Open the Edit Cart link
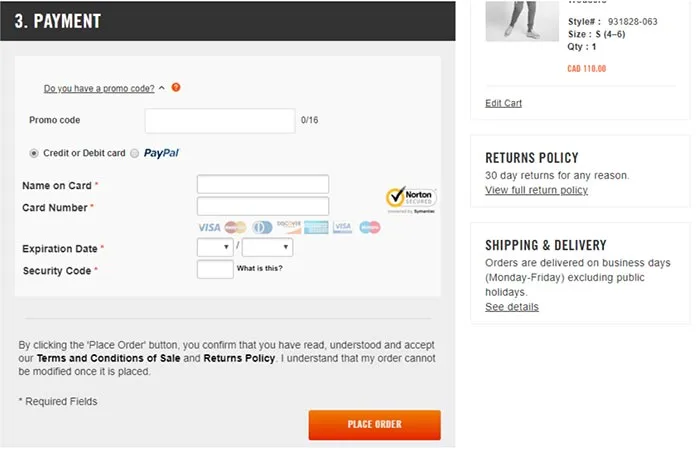The height and width of the screenshot is (450, 700). pos(503,103)
